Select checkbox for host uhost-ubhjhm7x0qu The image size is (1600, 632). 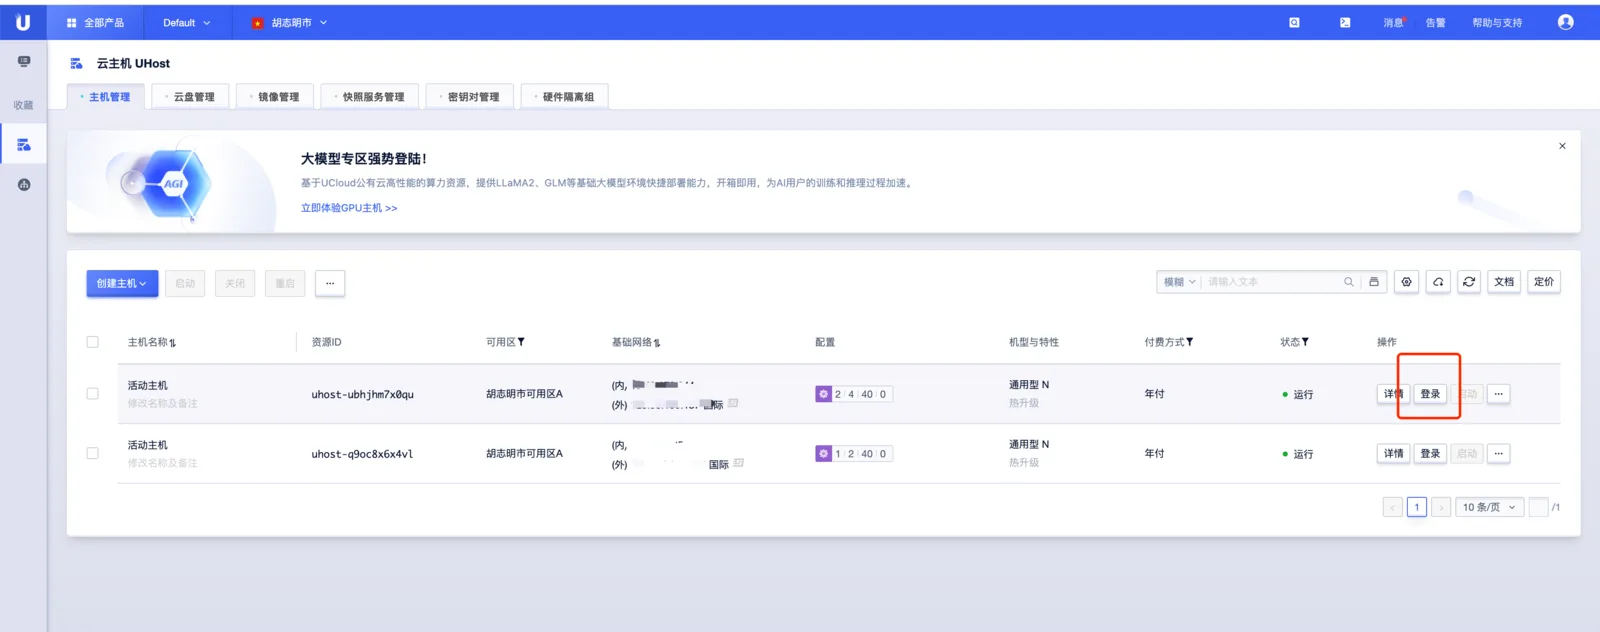pyautogui.click(x=93, y=394)
